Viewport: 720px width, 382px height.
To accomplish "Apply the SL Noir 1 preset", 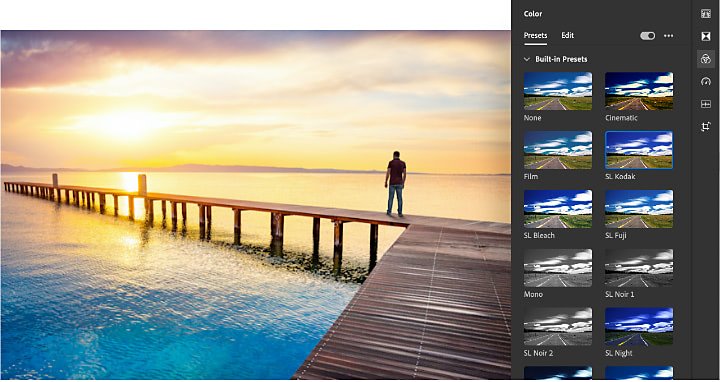I will [639, 268].
